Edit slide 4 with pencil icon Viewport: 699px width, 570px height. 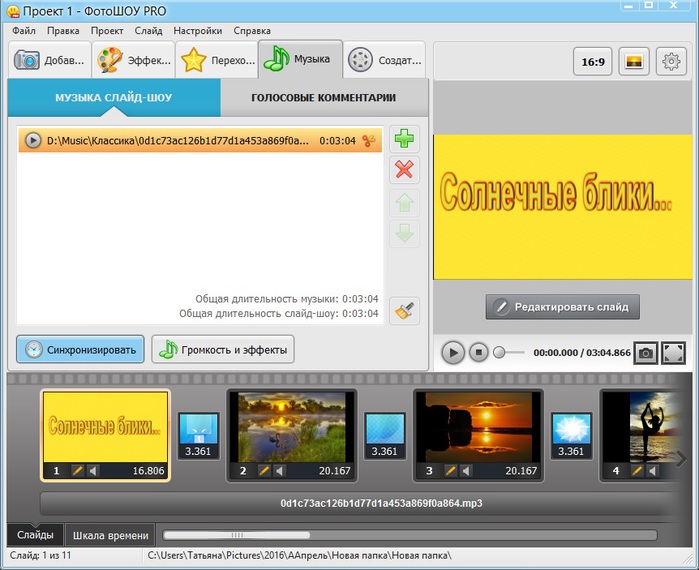637,471
